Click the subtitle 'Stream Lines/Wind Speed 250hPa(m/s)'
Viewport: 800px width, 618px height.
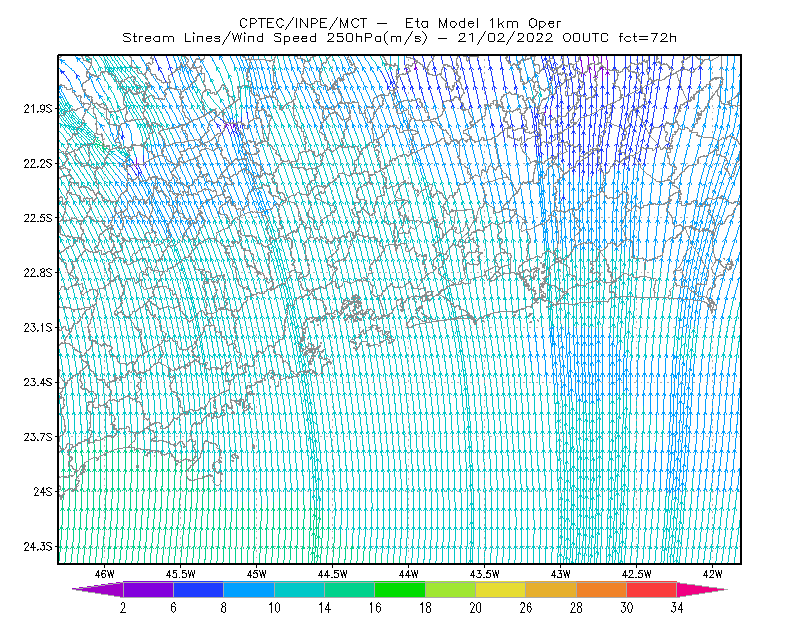tap(274, 38)
